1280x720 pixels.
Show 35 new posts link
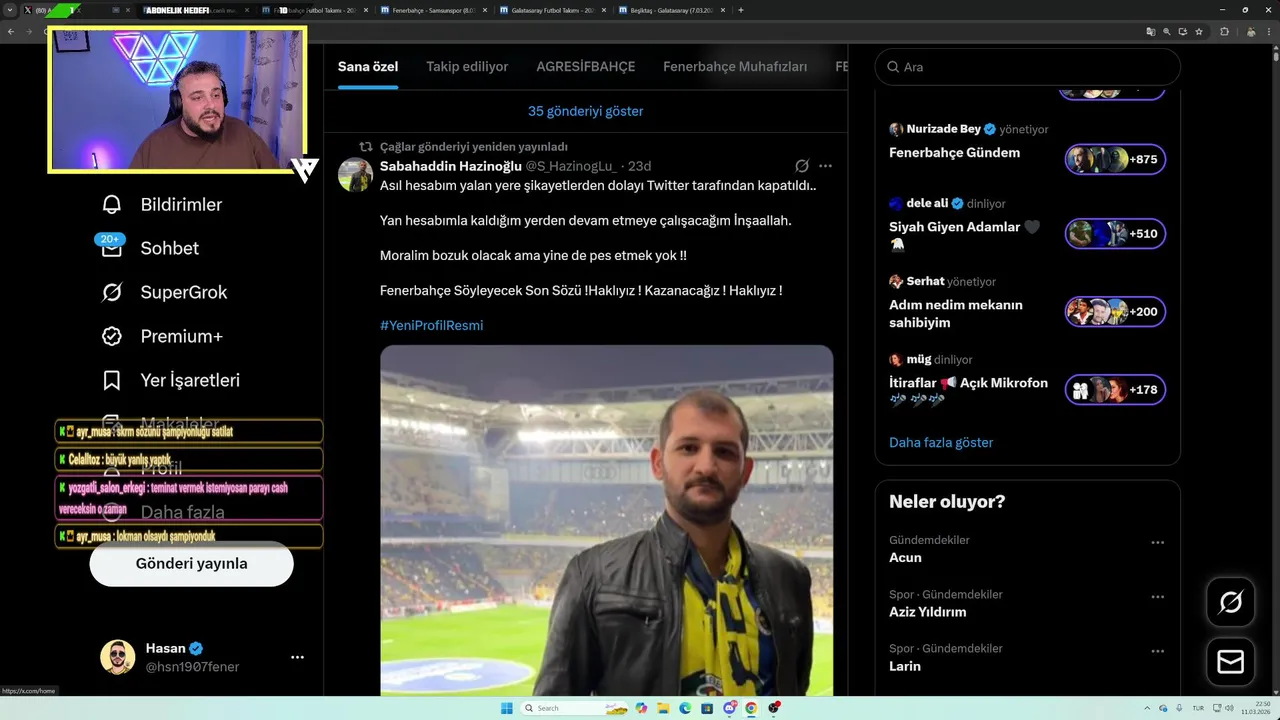[x=586, y=111]
